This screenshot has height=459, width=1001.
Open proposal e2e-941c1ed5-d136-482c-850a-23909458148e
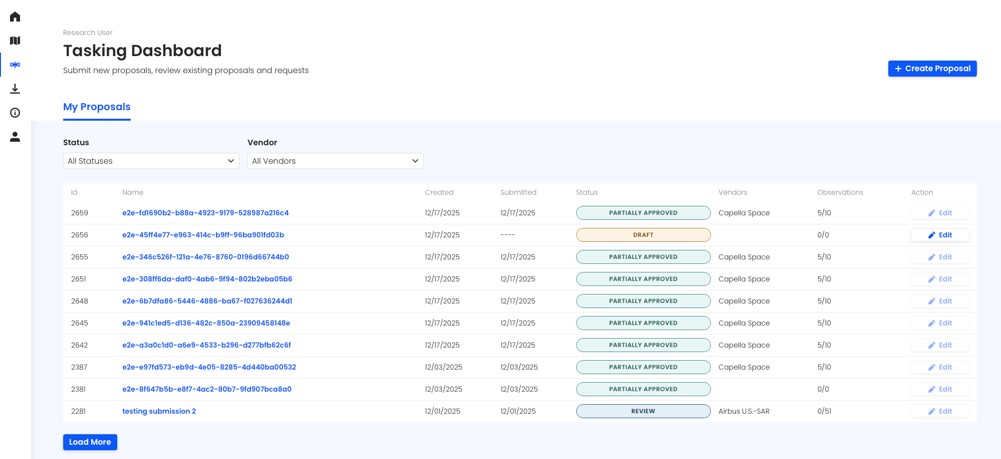click(206, 323)
